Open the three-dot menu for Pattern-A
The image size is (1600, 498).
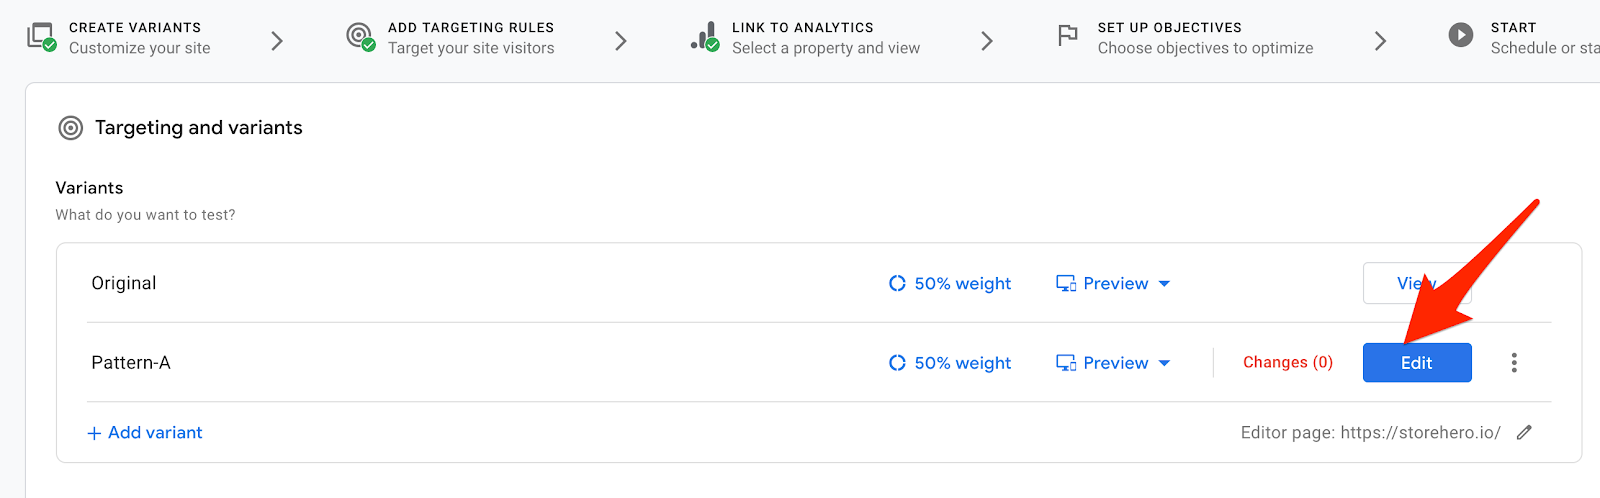[x=1514, y=362]
